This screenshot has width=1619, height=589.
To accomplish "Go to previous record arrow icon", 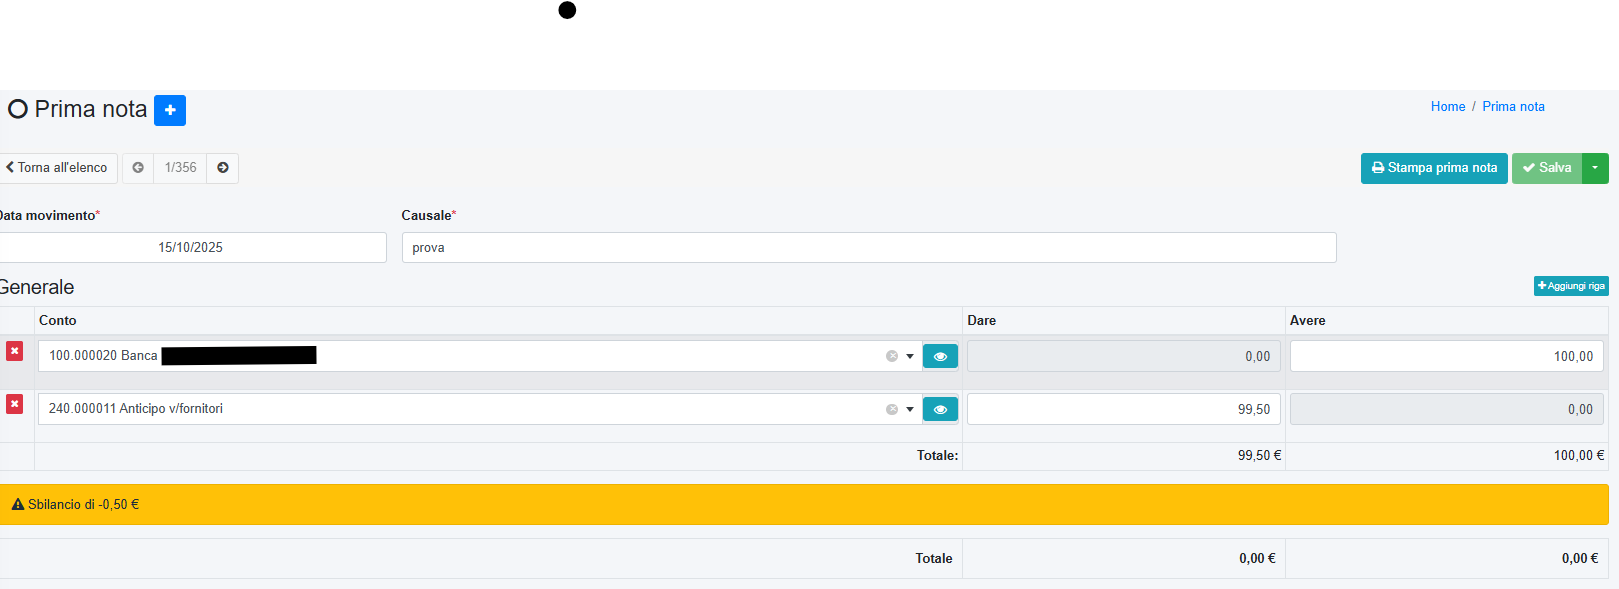I will (138, 168).
